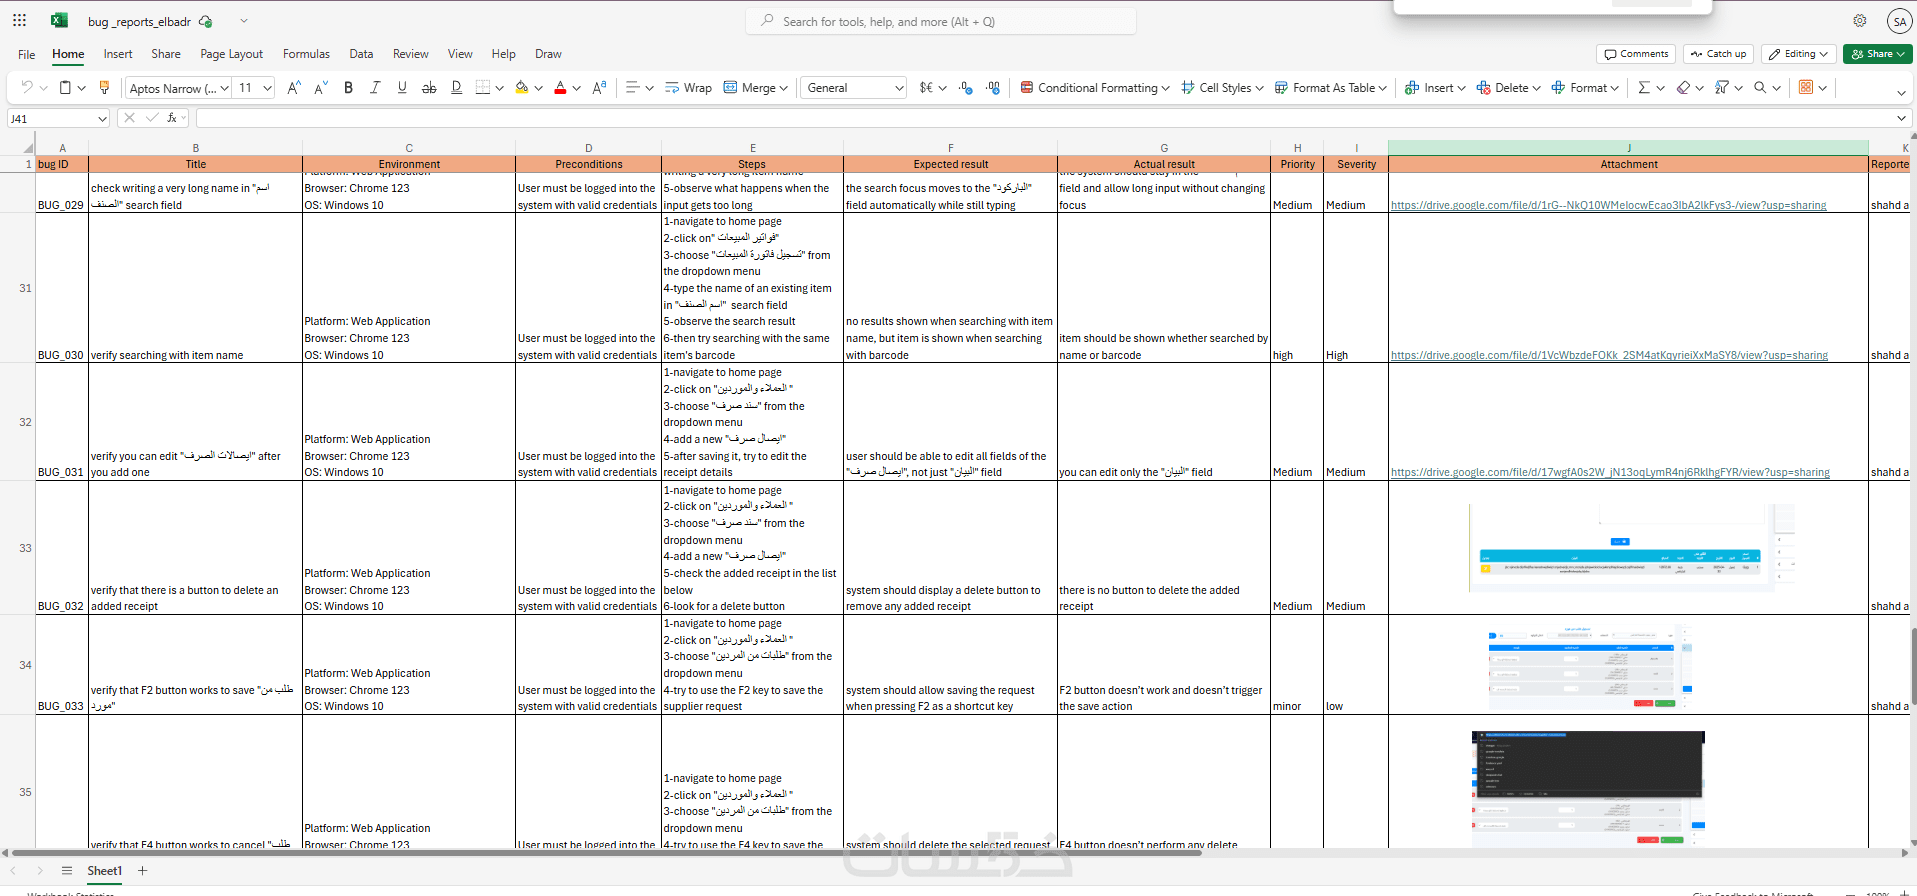The width and height of the screenshot is (1917, 896).
Task: Apply cell borders
Action: coord(483,88)
